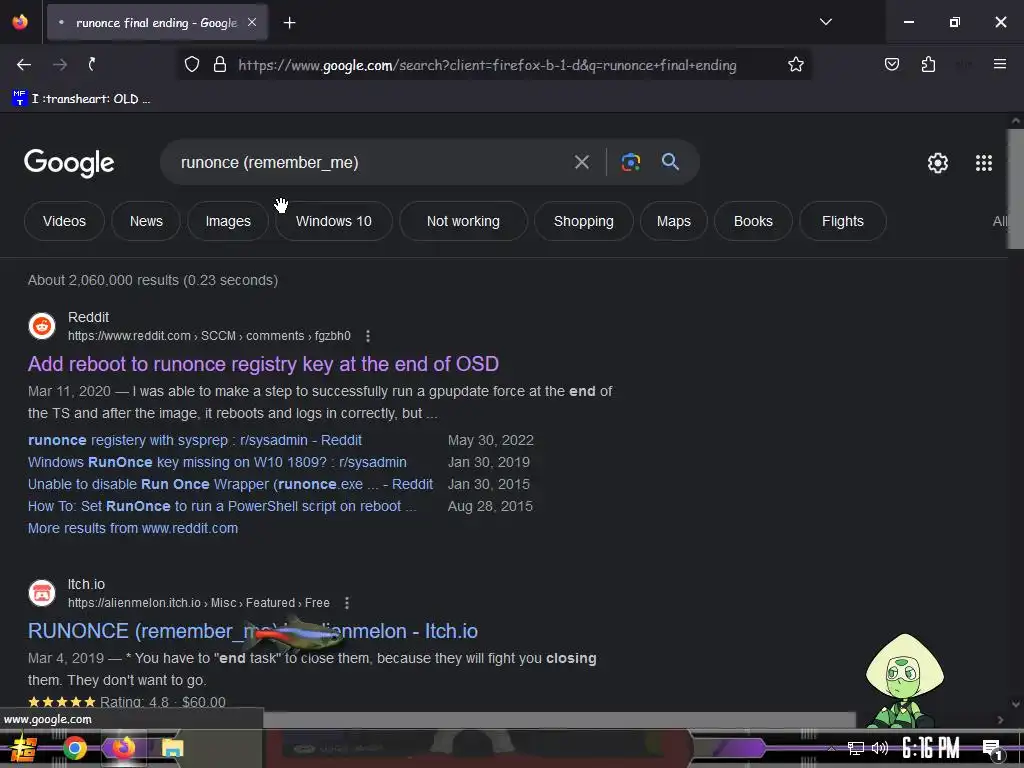Screen dimensions: 1024x768
Task: Switch to Firefox in the taskbar
Action: pos(123,748)
